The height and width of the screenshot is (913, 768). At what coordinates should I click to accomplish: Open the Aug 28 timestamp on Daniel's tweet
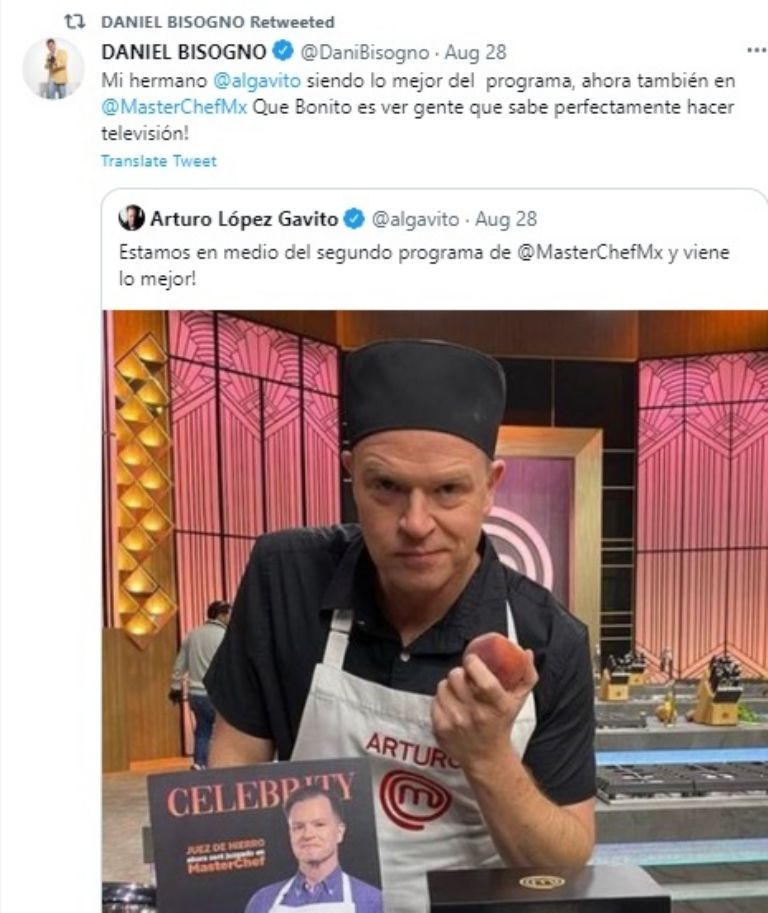(x=475, y=52)
